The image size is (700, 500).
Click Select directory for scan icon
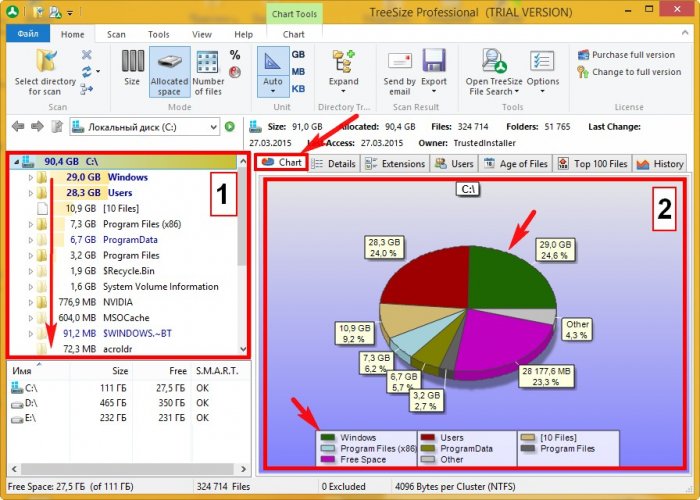click(45, 62)
